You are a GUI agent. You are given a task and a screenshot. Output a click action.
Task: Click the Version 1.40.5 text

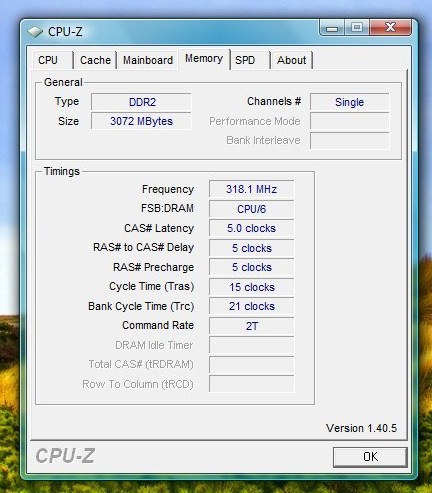pos(362,428)
